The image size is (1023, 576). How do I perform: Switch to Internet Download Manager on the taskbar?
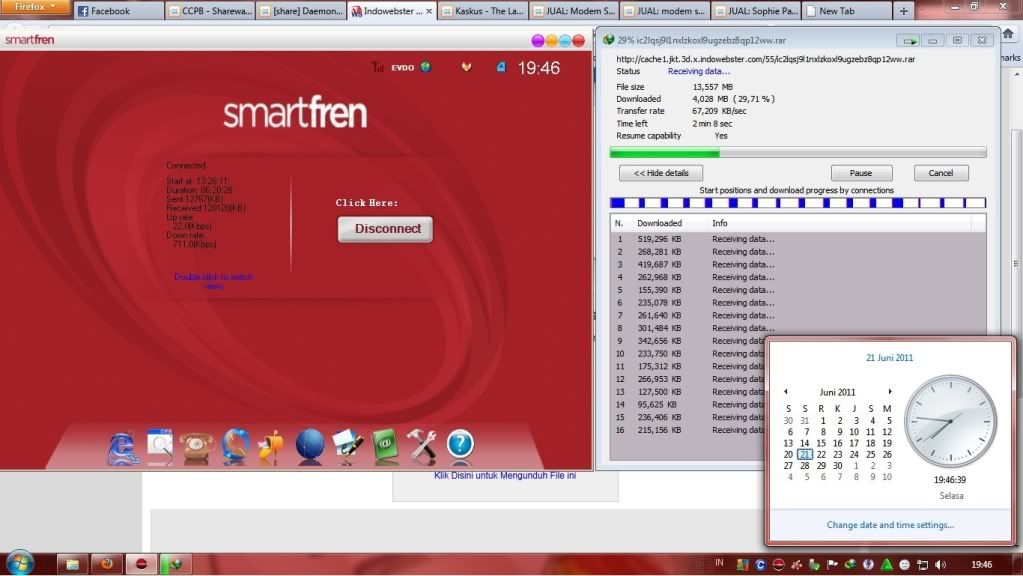click(x=176, y=564)
